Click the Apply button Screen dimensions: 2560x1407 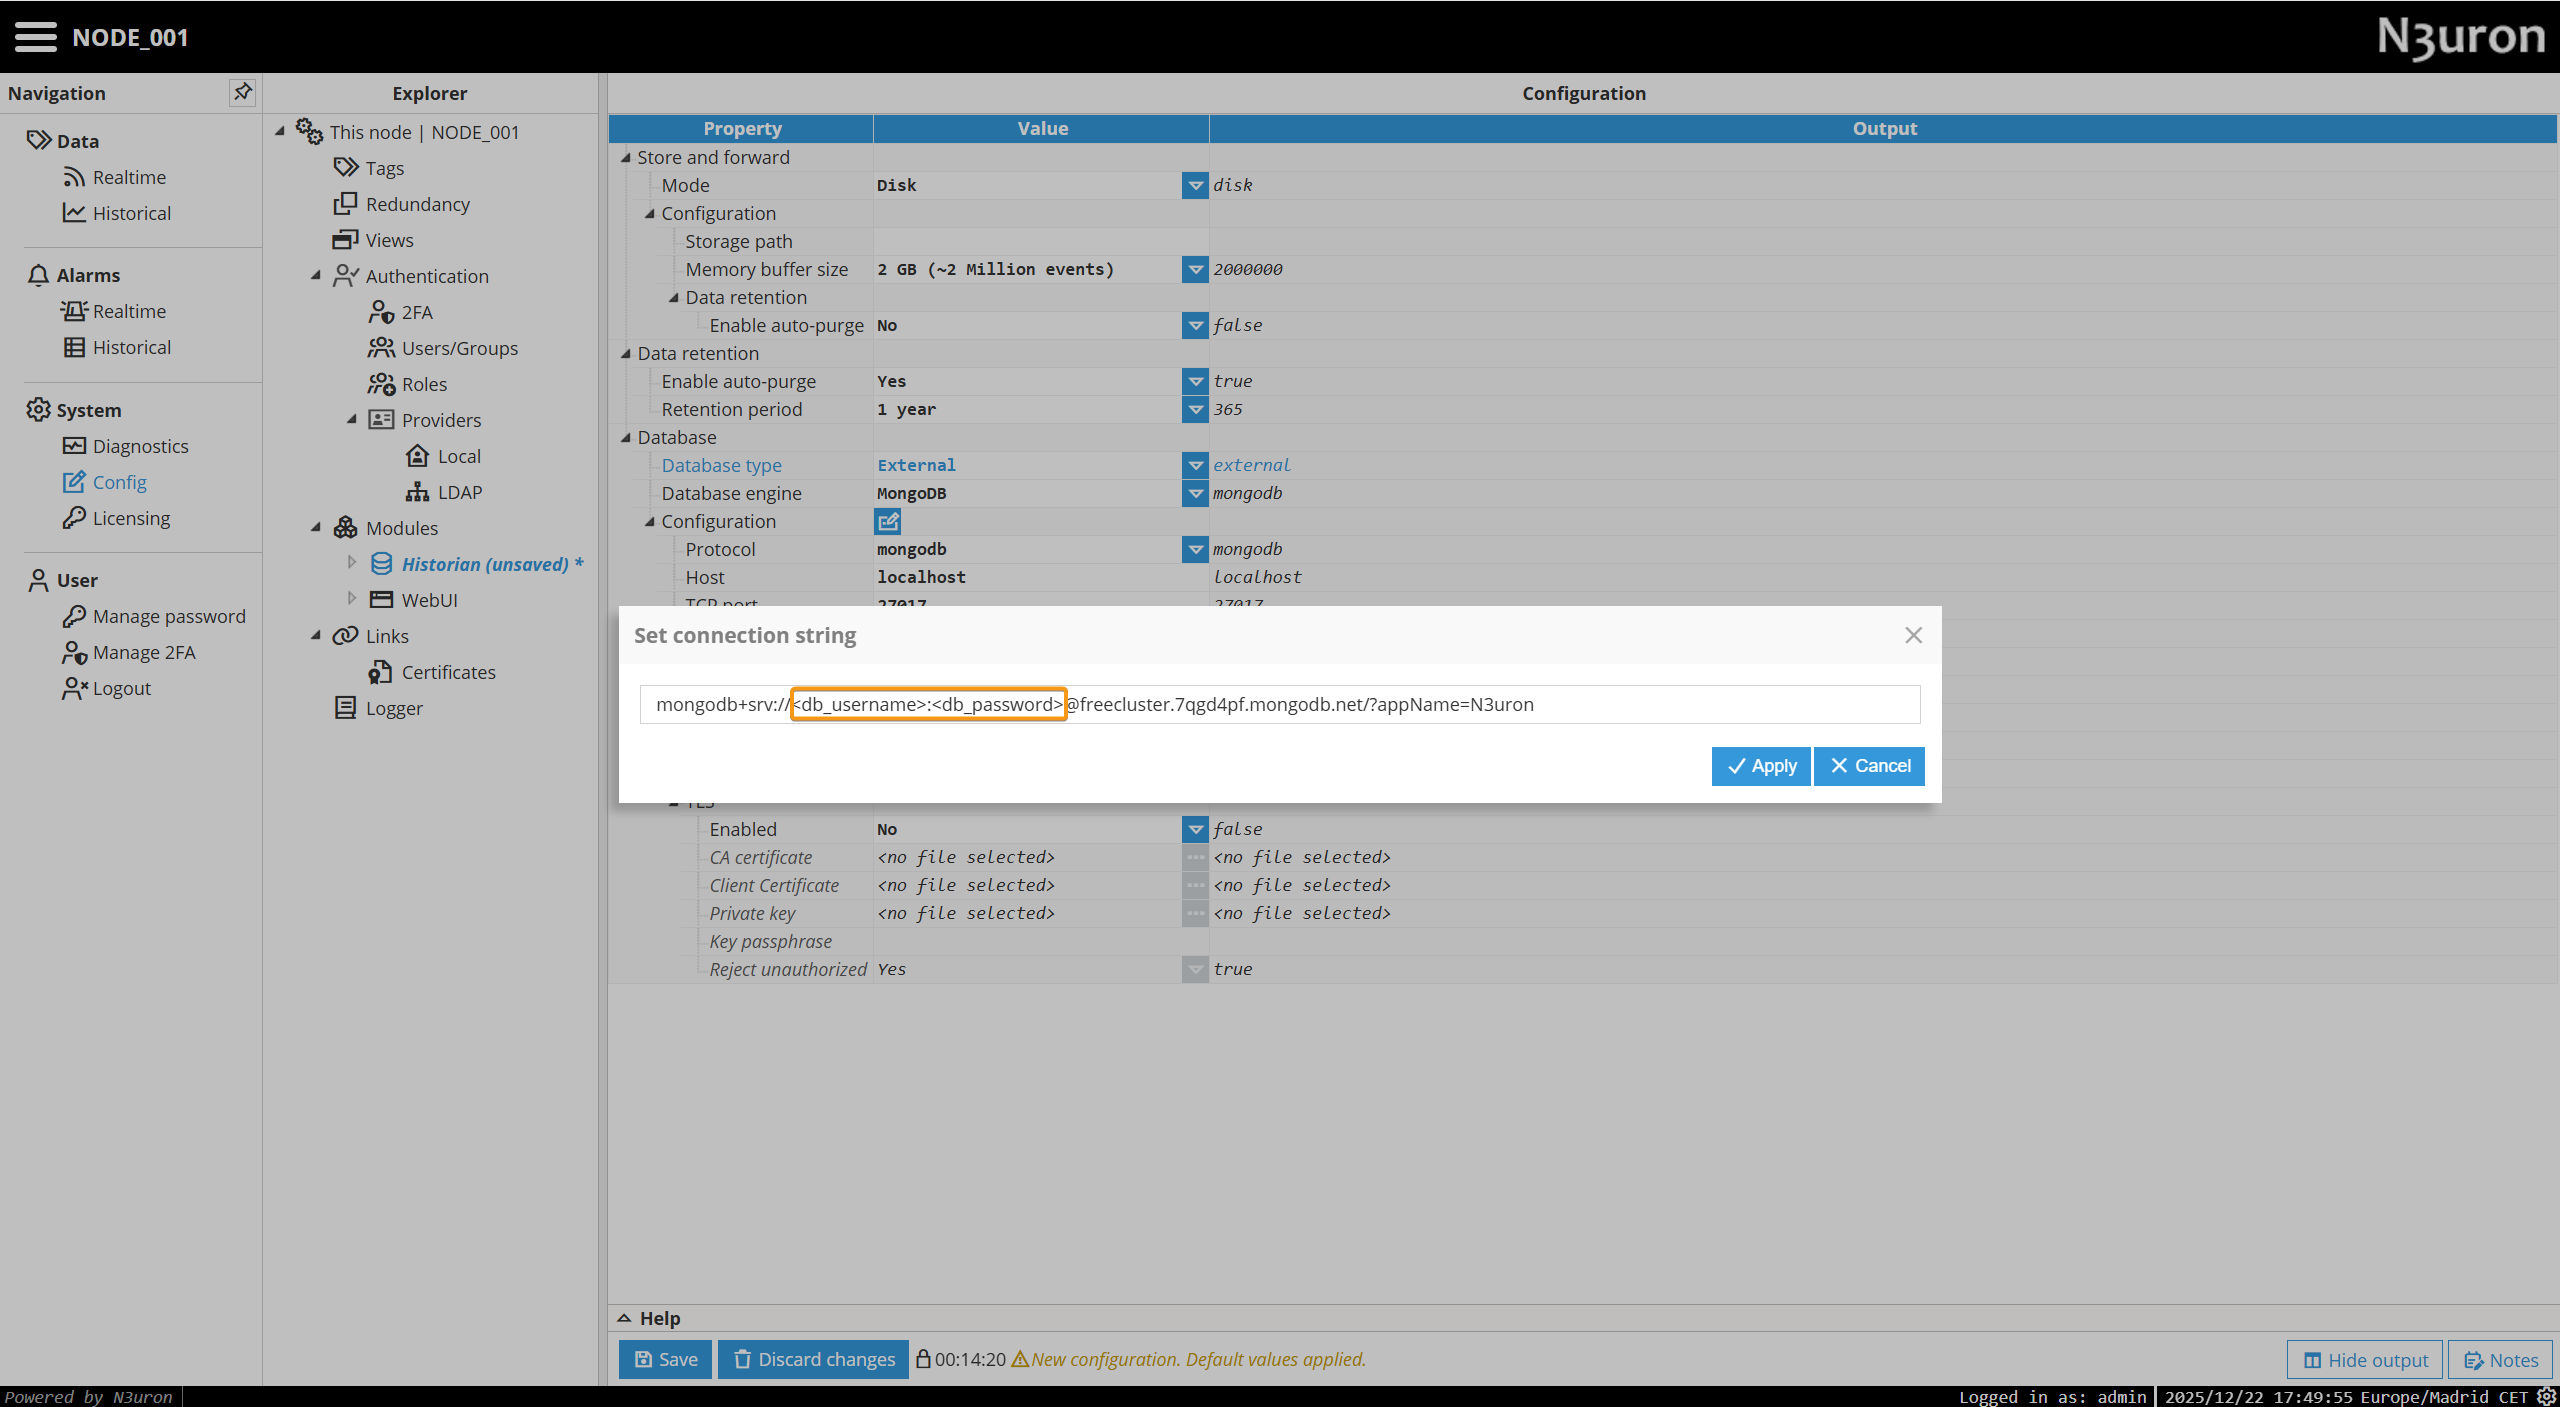(x=1760, y=766)
